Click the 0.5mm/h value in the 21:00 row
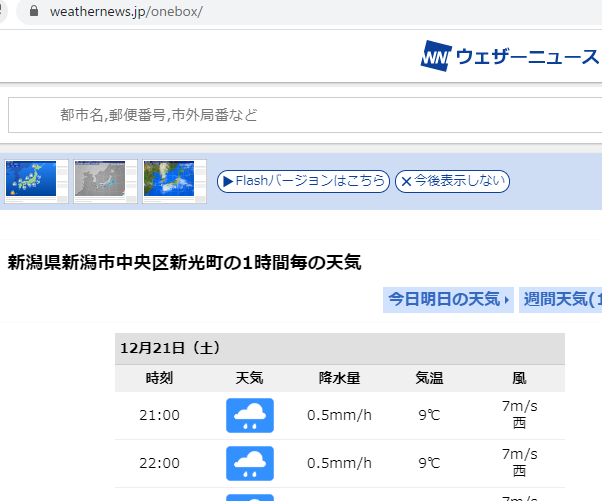602x501 pixels. pyautogui.click(x=339, y=415)
